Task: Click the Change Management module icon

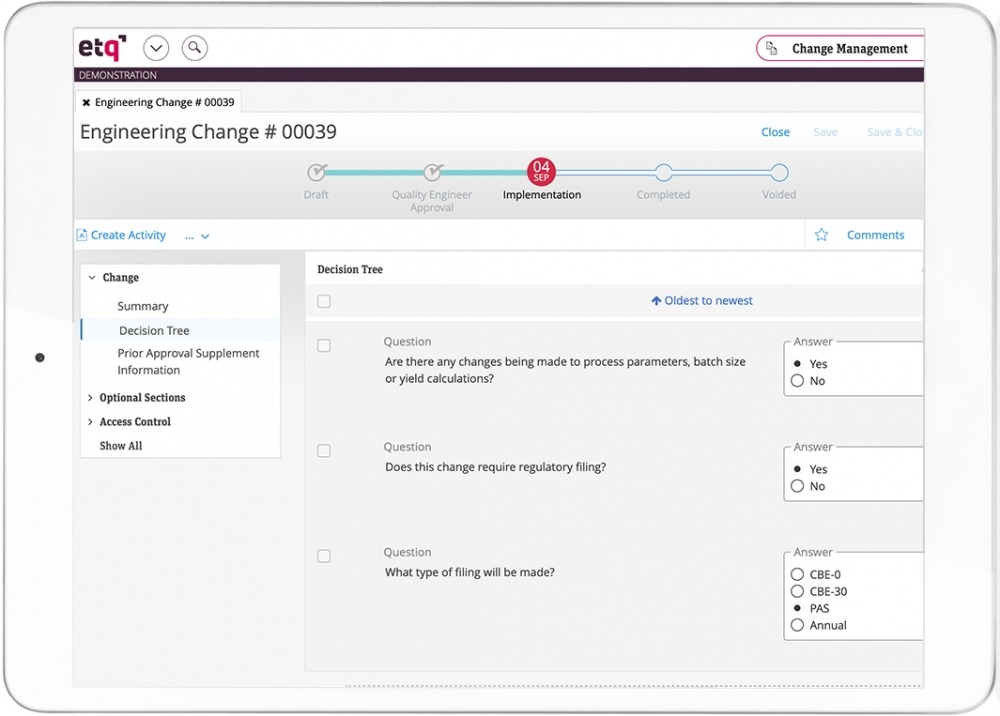Action: [x=770, y=48]
